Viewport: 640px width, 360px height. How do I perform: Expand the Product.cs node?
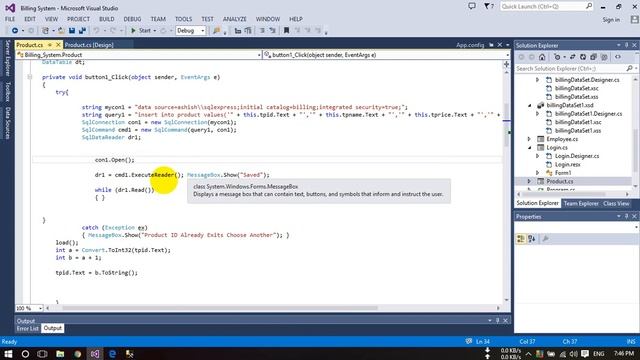point(529,181)
